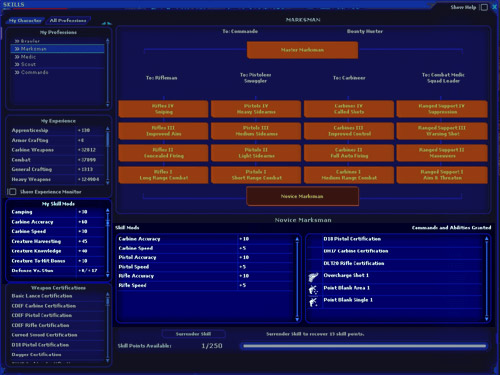The image size is (500, 375).
Task: Click the chevron icon beside Scout profession
Action: (17, 64)
